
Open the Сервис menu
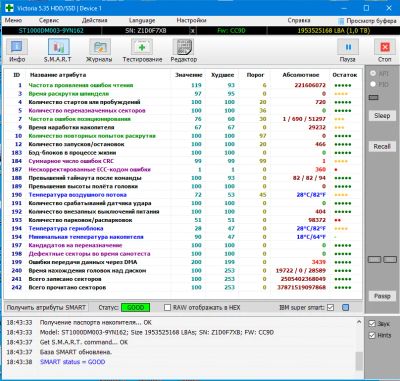point(49,21)
